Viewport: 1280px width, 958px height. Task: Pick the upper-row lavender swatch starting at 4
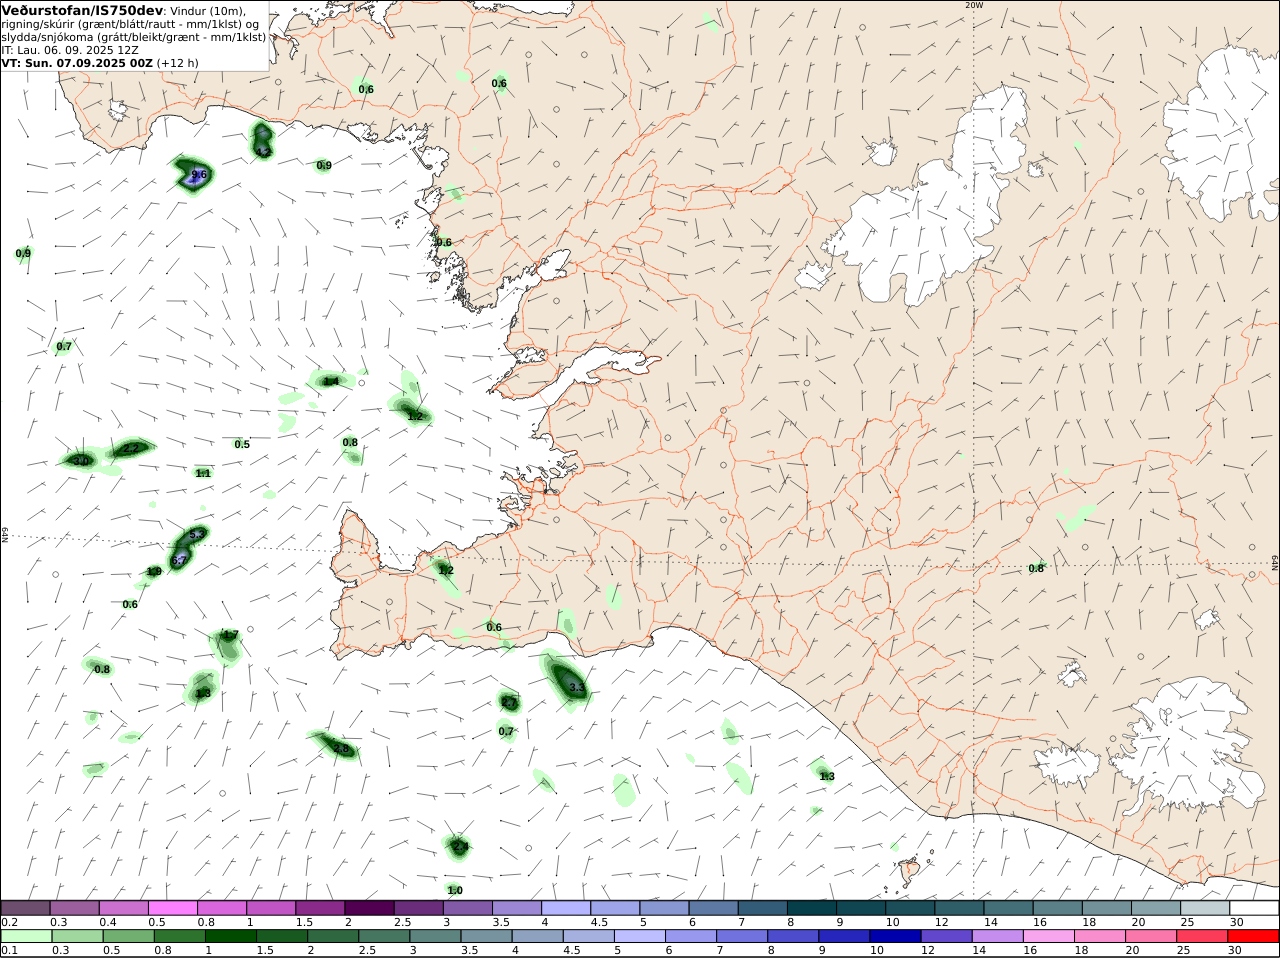tap(566, 908)
